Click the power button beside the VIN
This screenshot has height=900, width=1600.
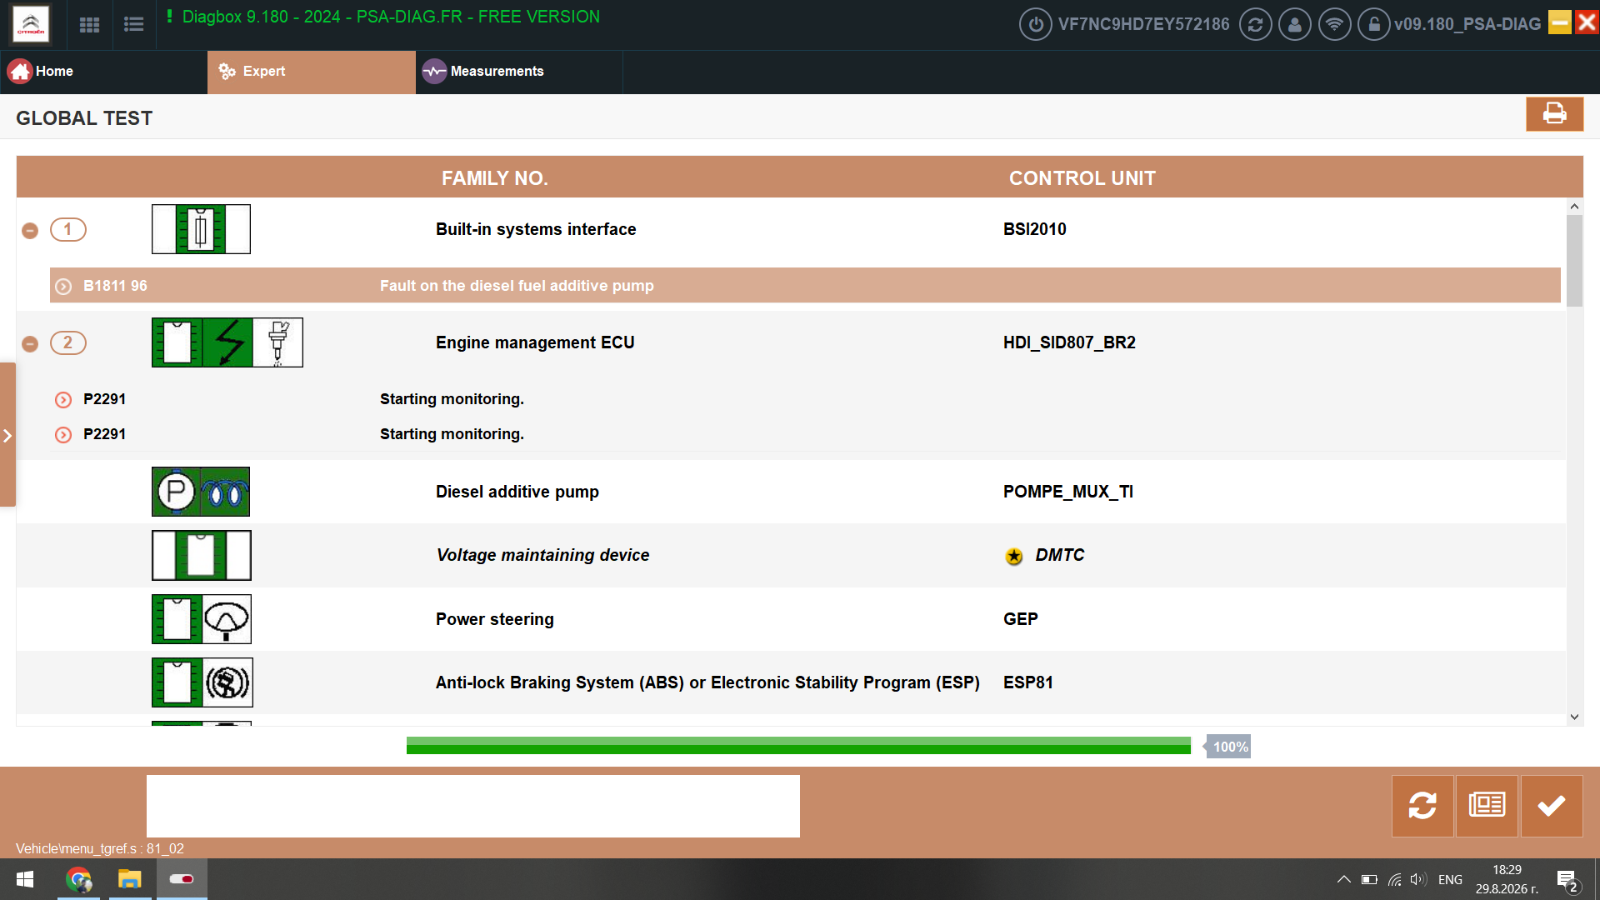[x=1035, y=24]
